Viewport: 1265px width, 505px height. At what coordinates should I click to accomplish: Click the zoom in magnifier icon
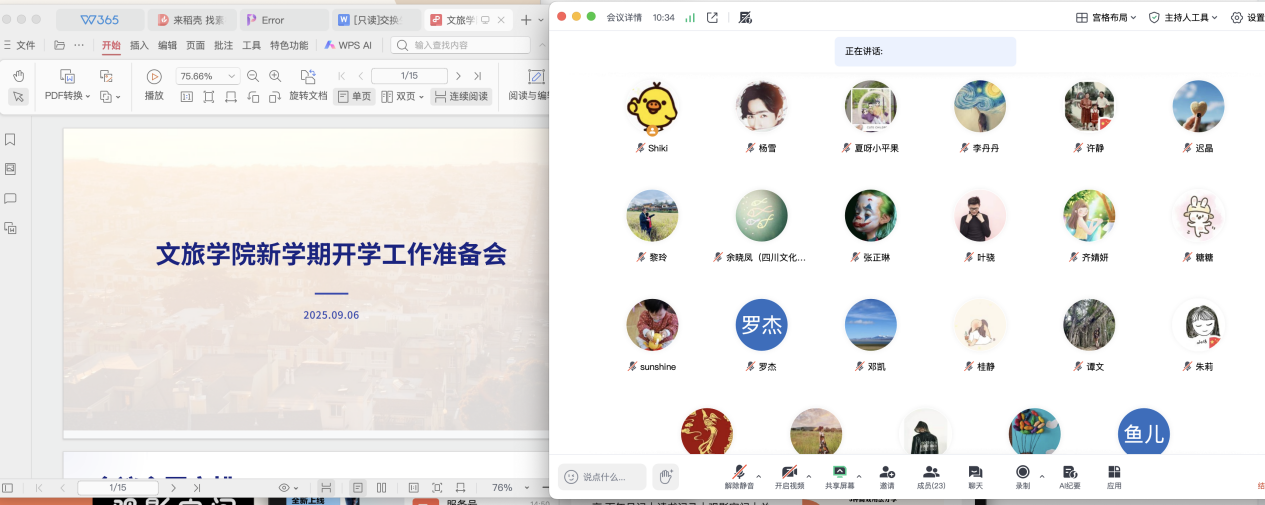coord(276,76)
